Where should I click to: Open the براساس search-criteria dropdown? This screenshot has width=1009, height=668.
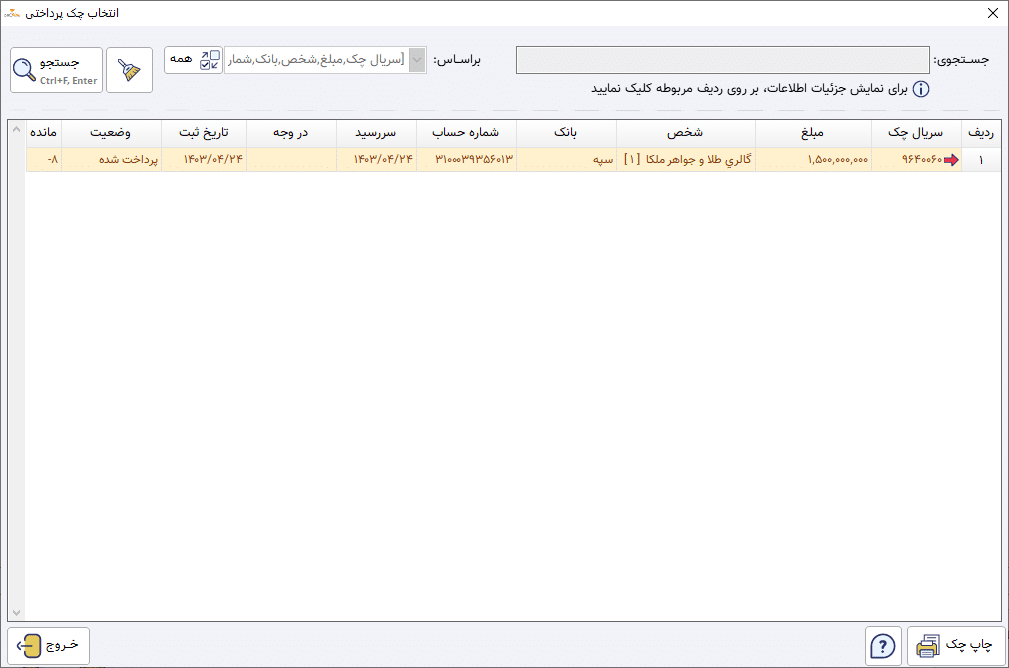pyautogui.click(x=418, y=60)
